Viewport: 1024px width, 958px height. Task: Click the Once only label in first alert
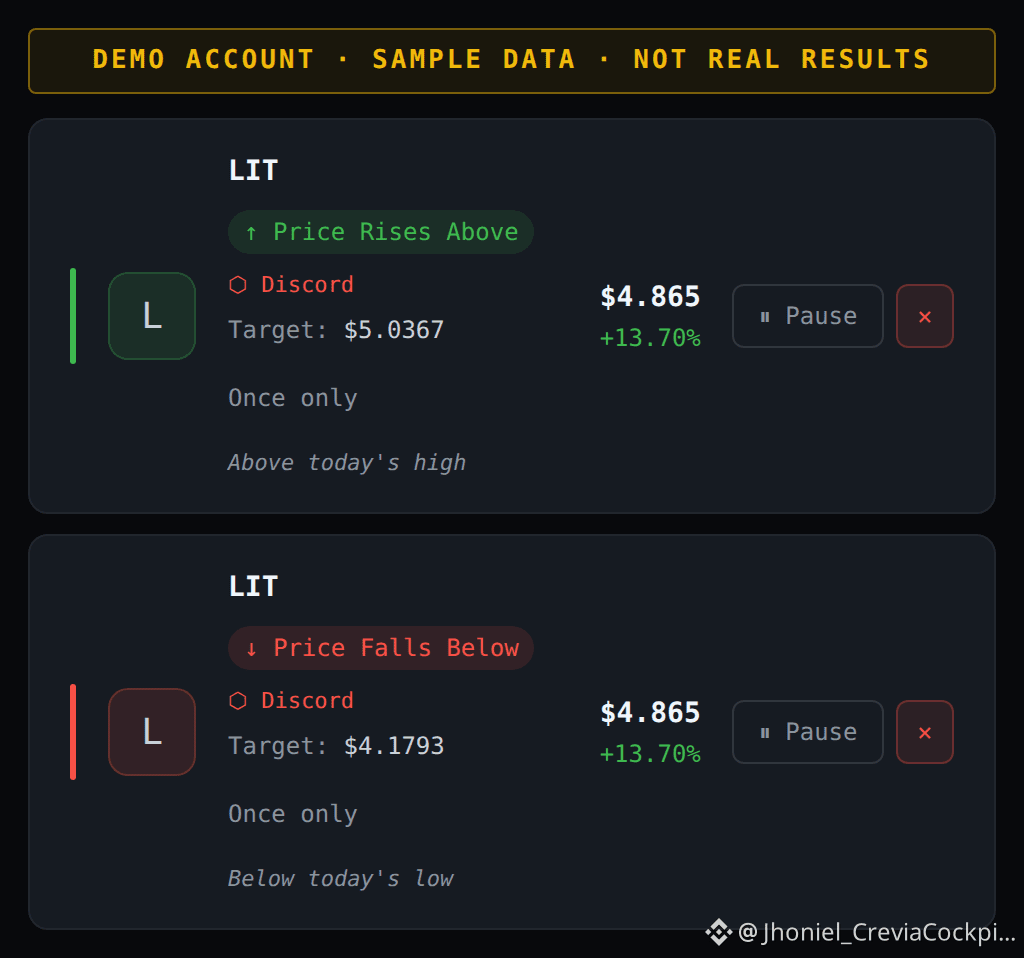(293, 398)
